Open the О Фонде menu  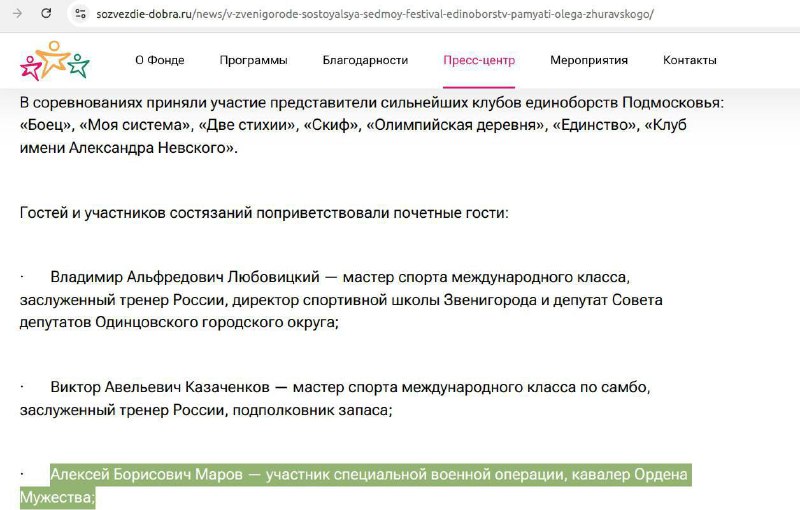[160, 60]
